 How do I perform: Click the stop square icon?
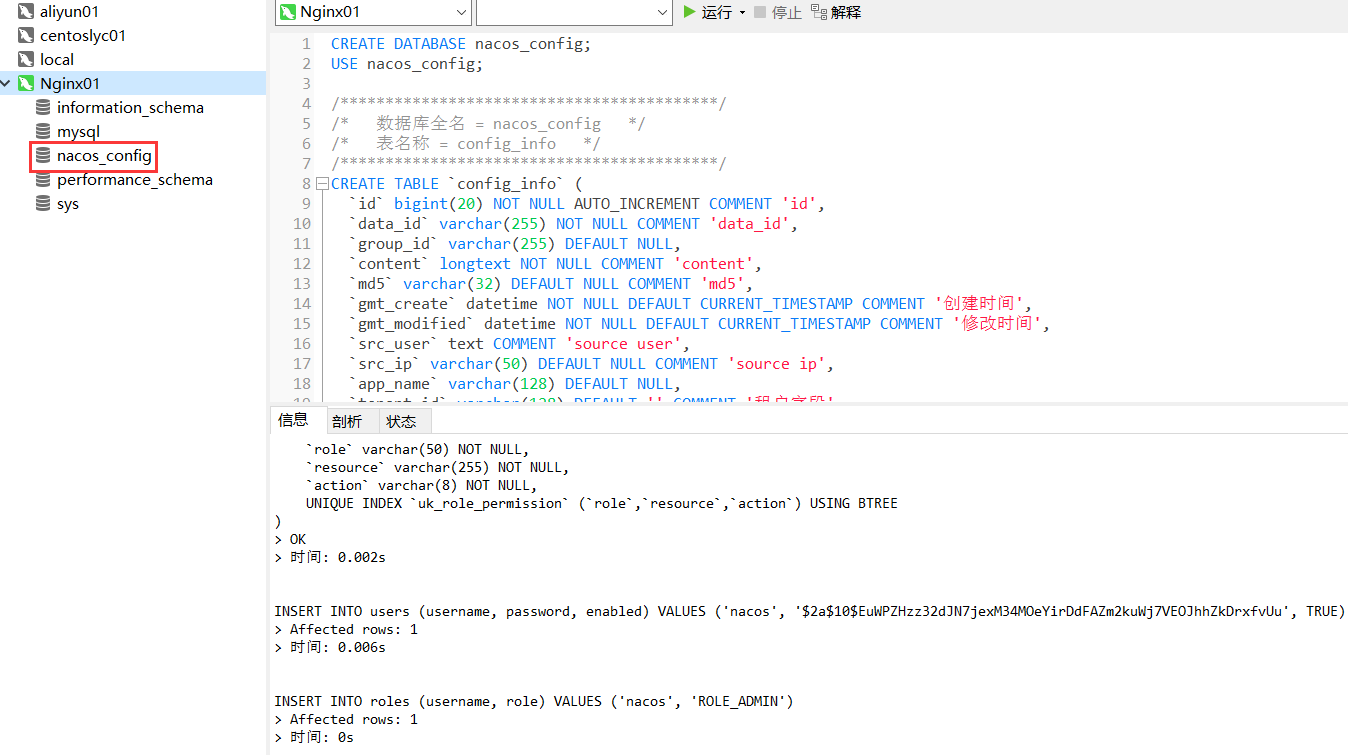coord(760,12)
